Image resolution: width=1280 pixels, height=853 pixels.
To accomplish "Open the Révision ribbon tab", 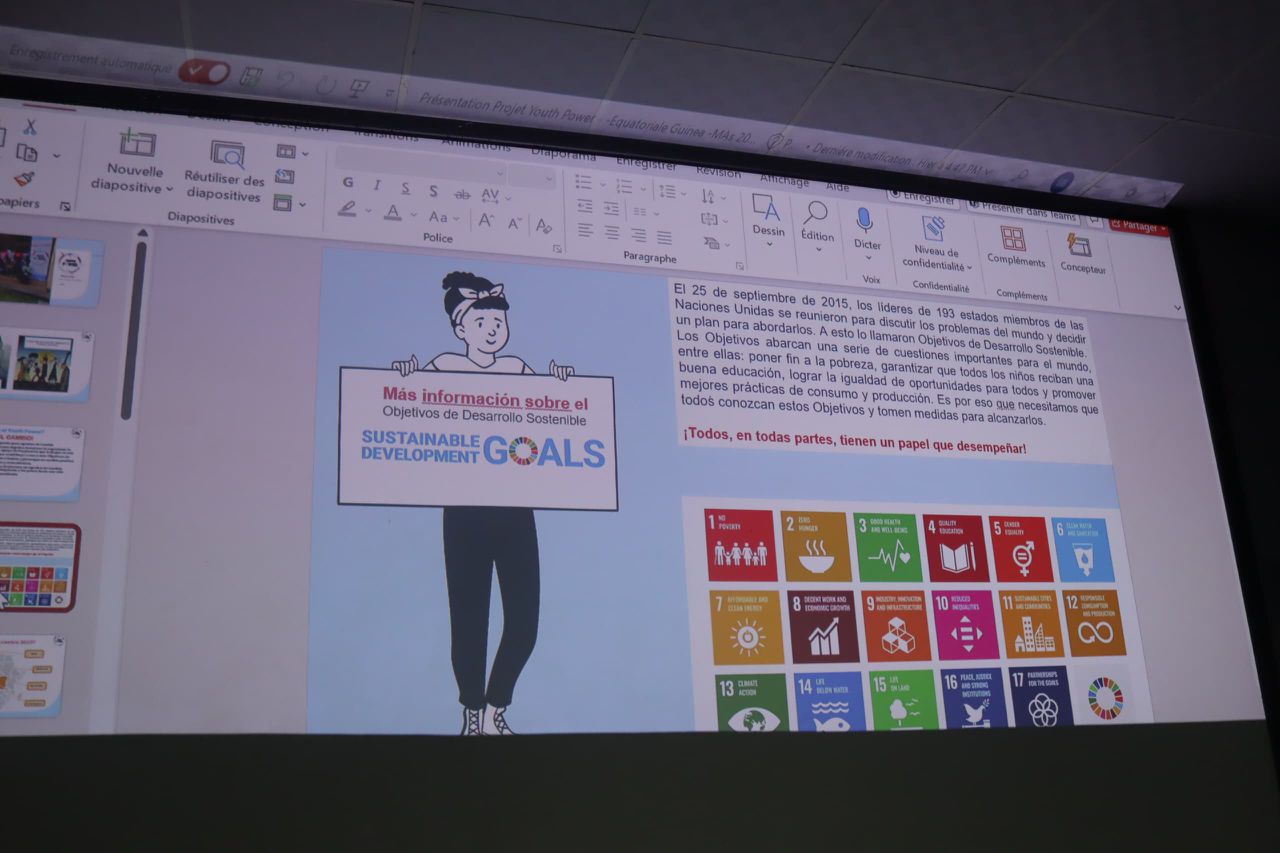I will [x=718, y=172].
